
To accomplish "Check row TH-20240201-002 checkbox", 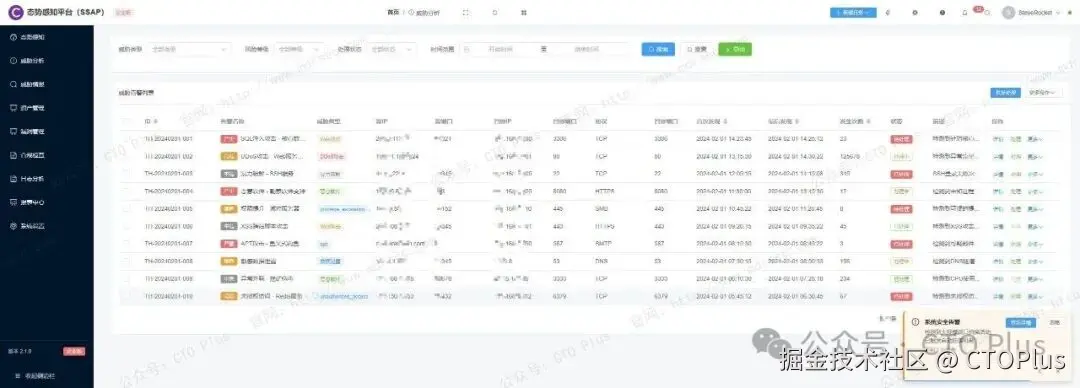I will 125,156.
